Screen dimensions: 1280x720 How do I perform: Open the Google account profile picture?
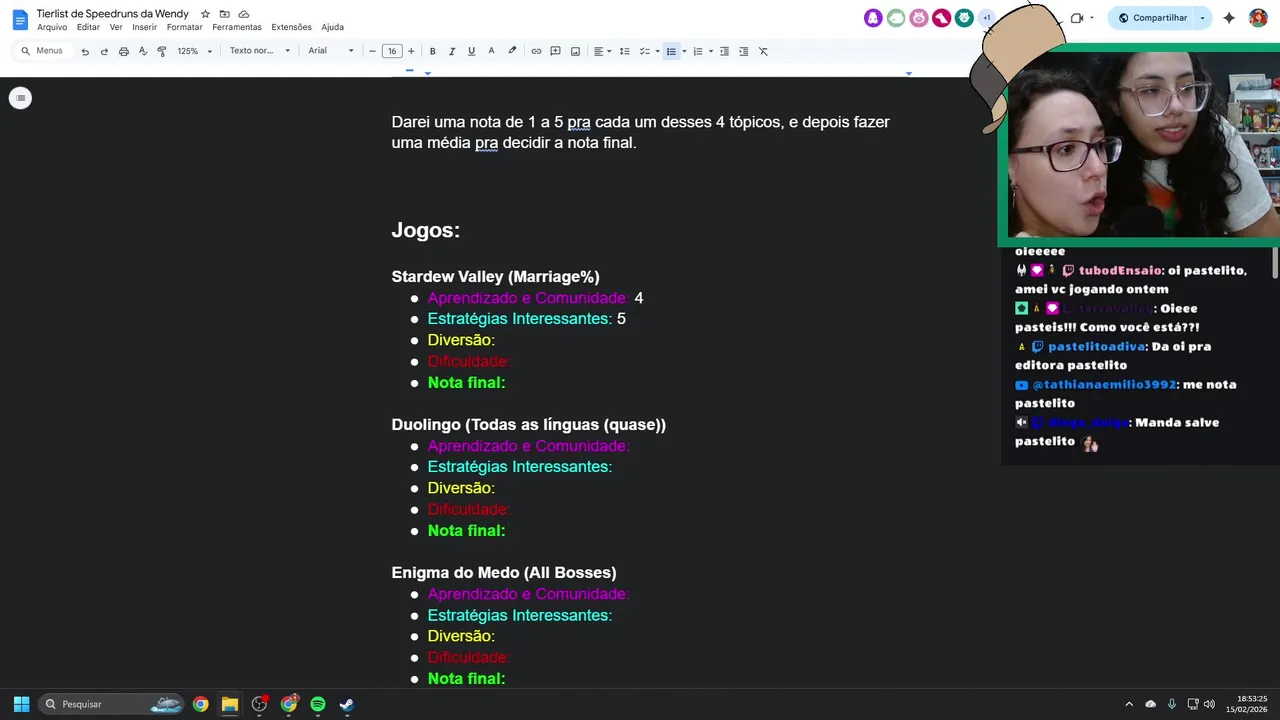[x=1258, y=18]
